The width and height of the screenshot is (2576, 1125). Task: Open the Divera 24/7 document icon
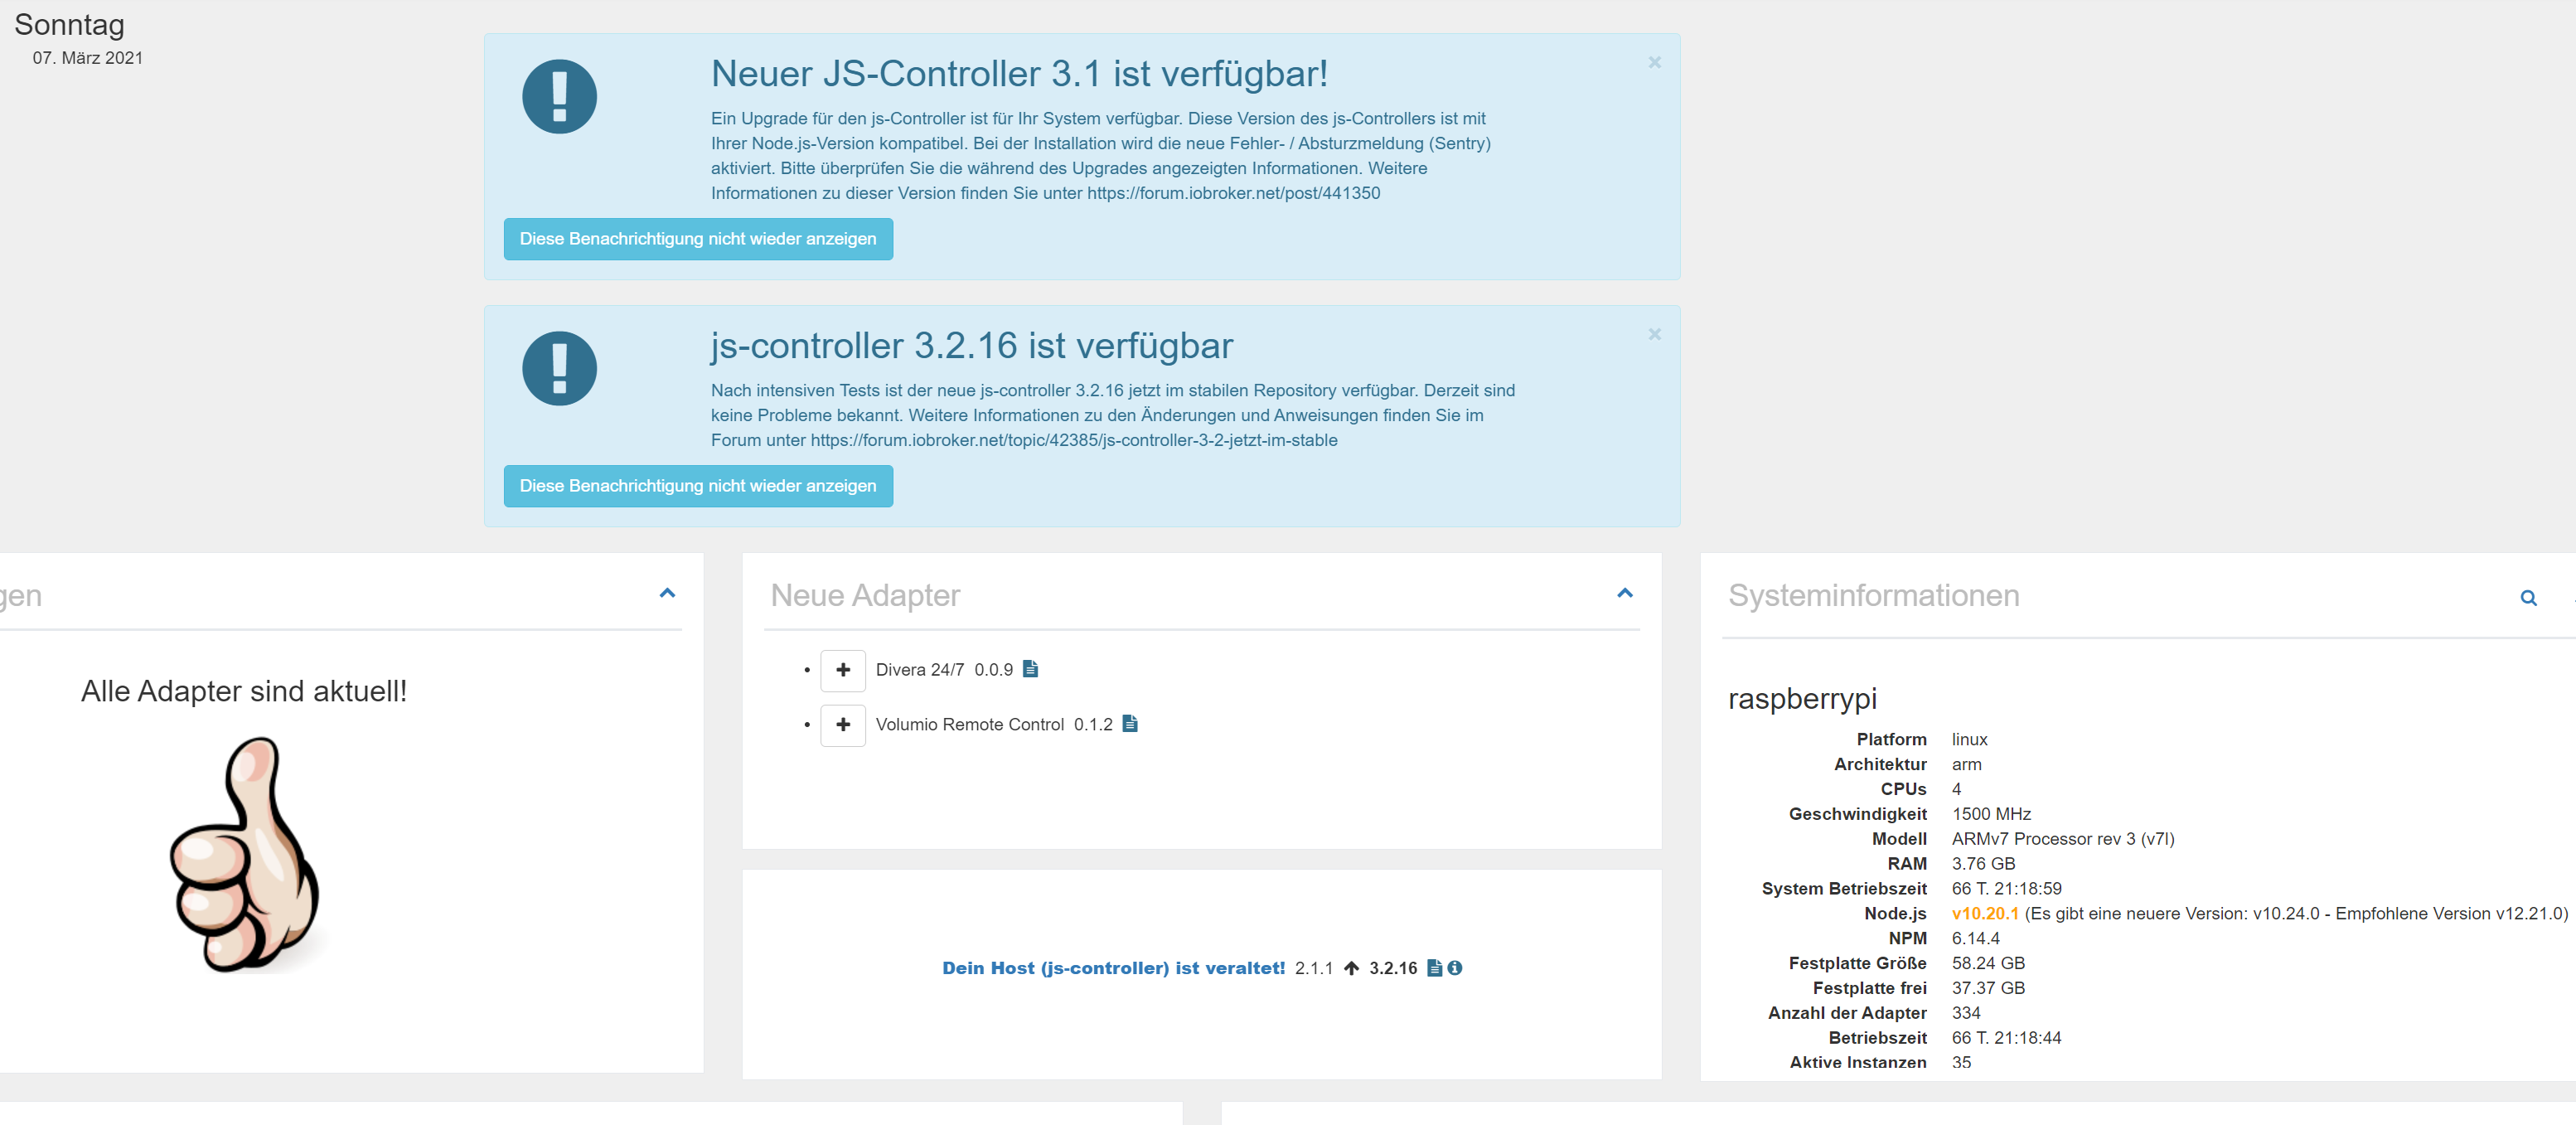coord(1030,669)
